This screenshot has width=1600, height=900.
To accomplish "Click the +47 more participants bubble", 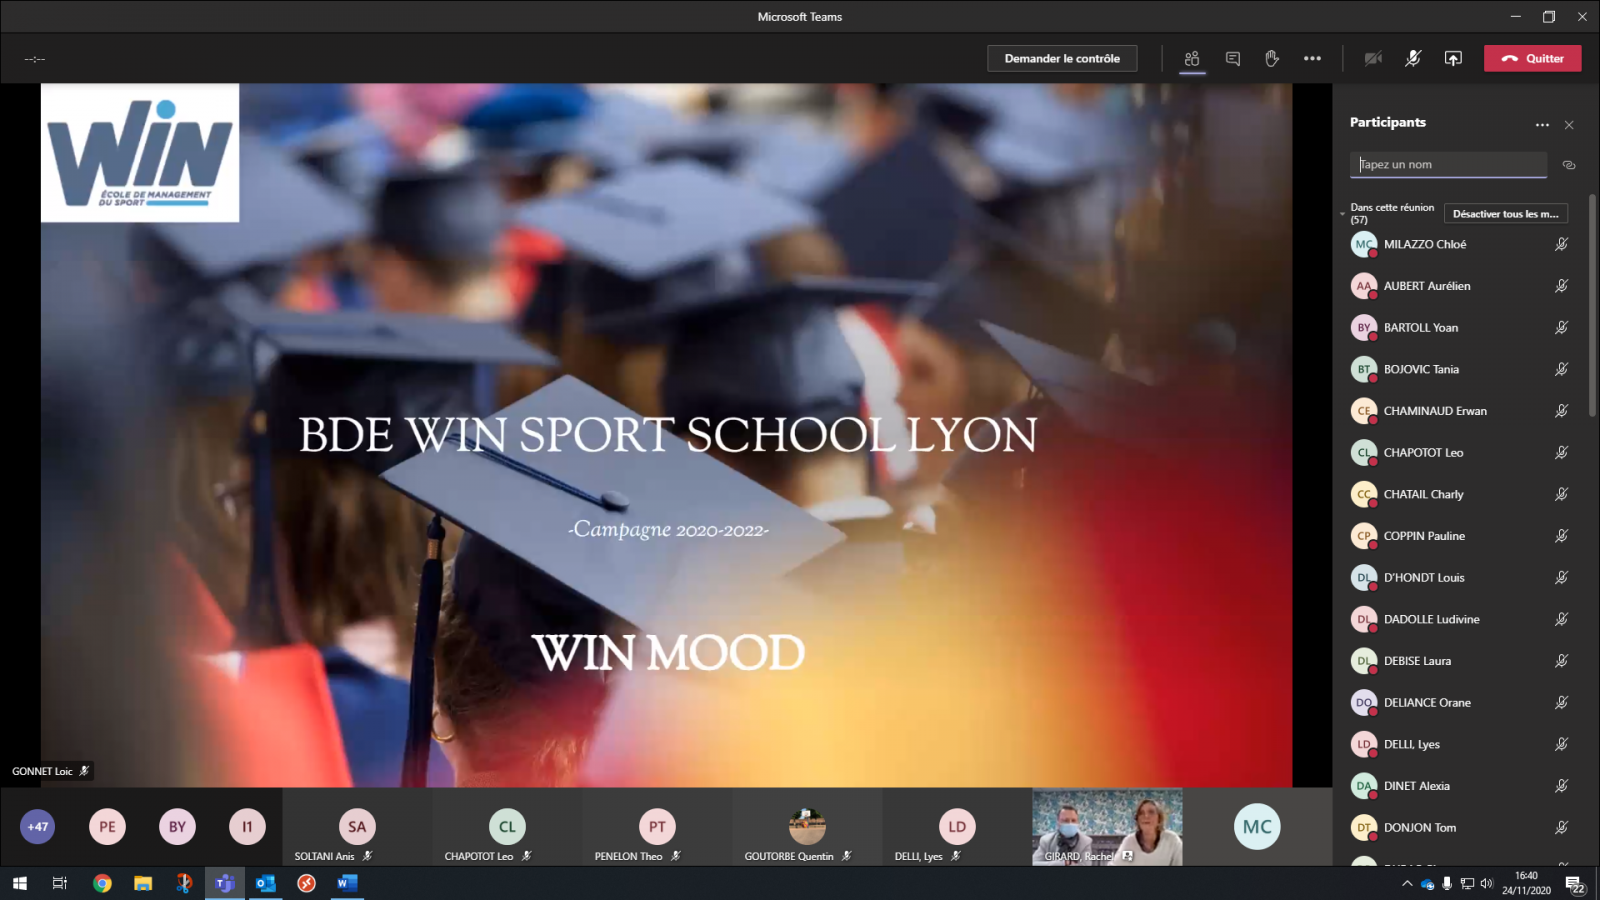I will (38, 827).
